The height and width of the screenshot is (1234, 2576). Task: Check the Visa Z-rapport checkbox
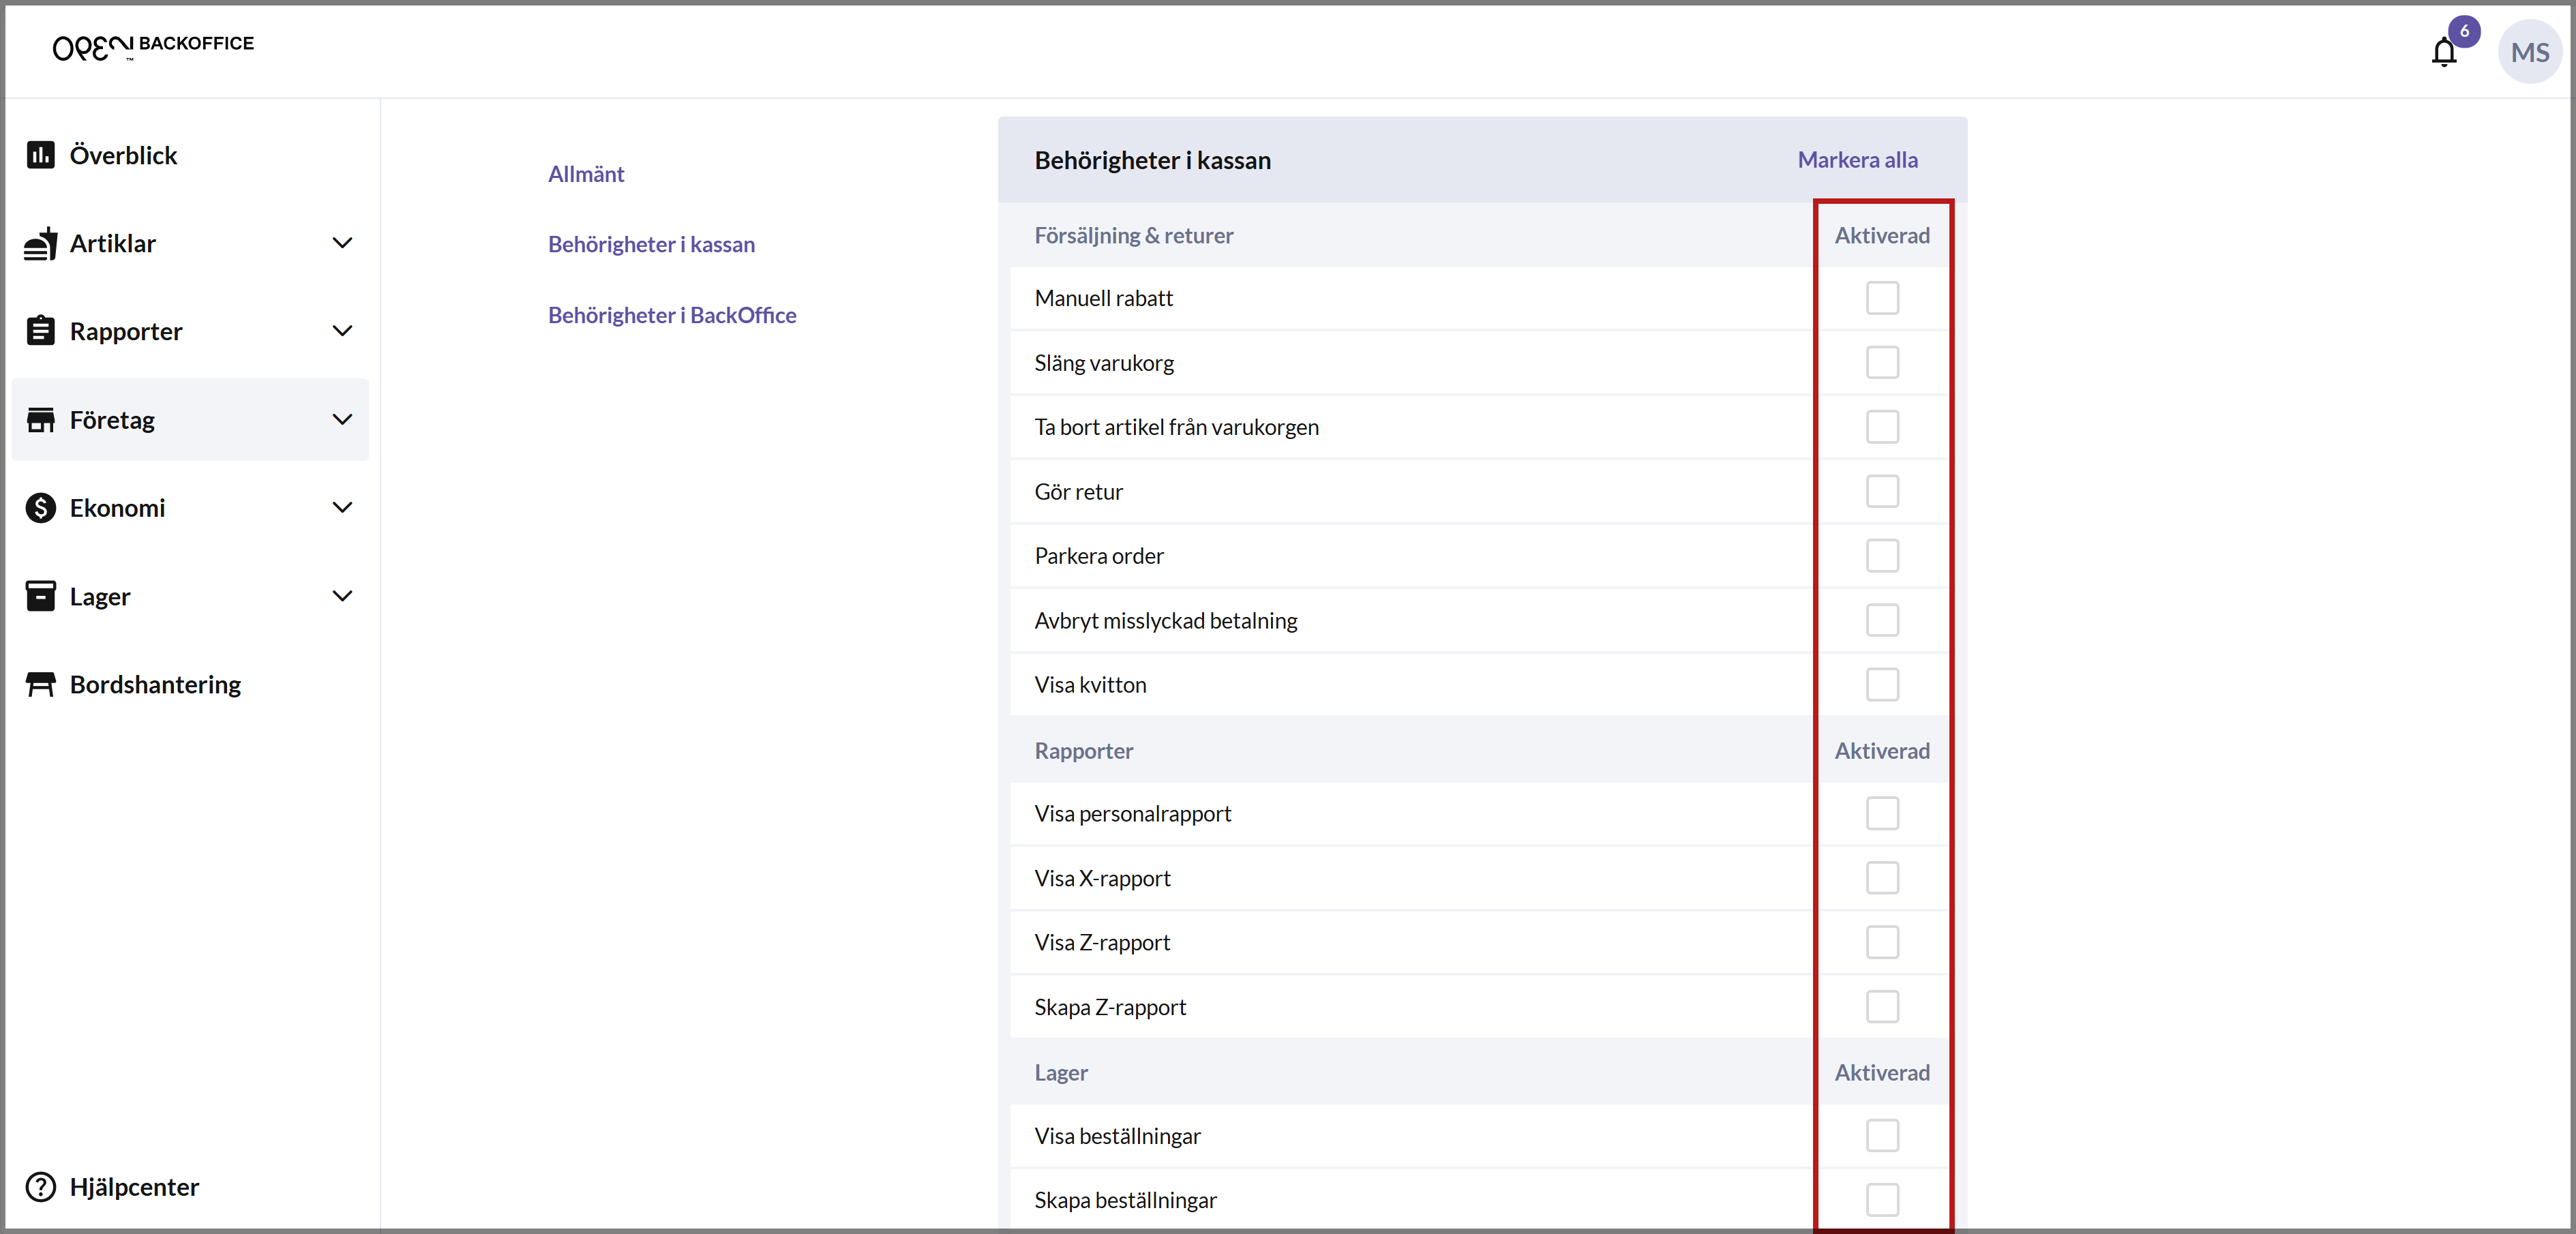point(1882,943)
